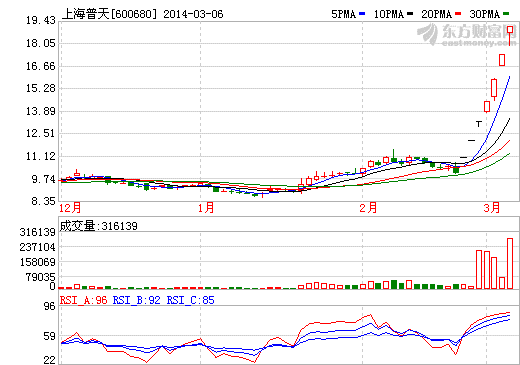
Task: Click the 20PMA legend label
Action: (437, 14)
